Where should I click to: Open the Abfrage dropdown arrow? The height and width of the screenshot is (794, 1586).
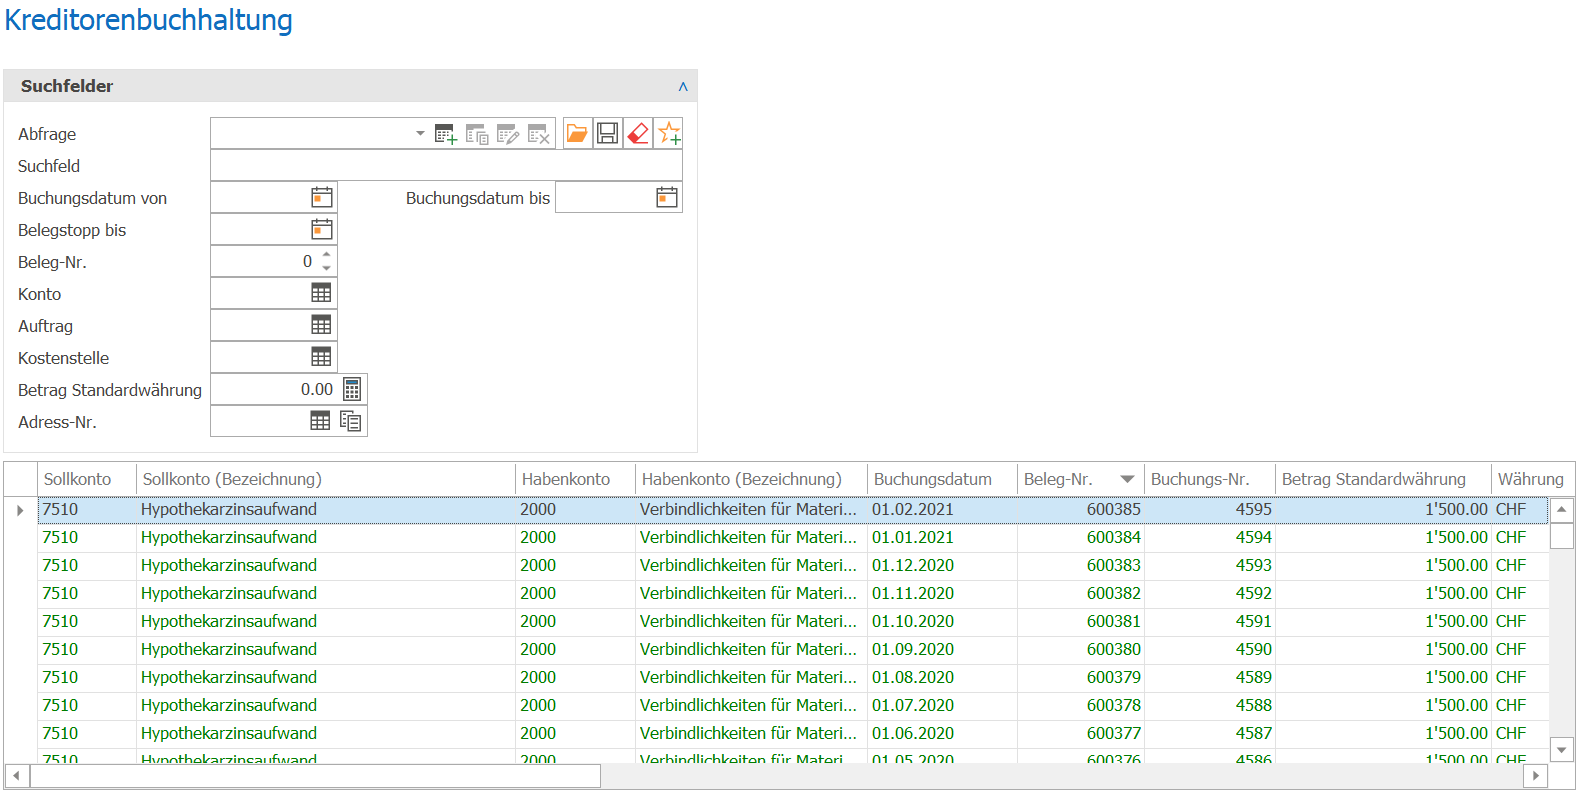coord(420,133)
